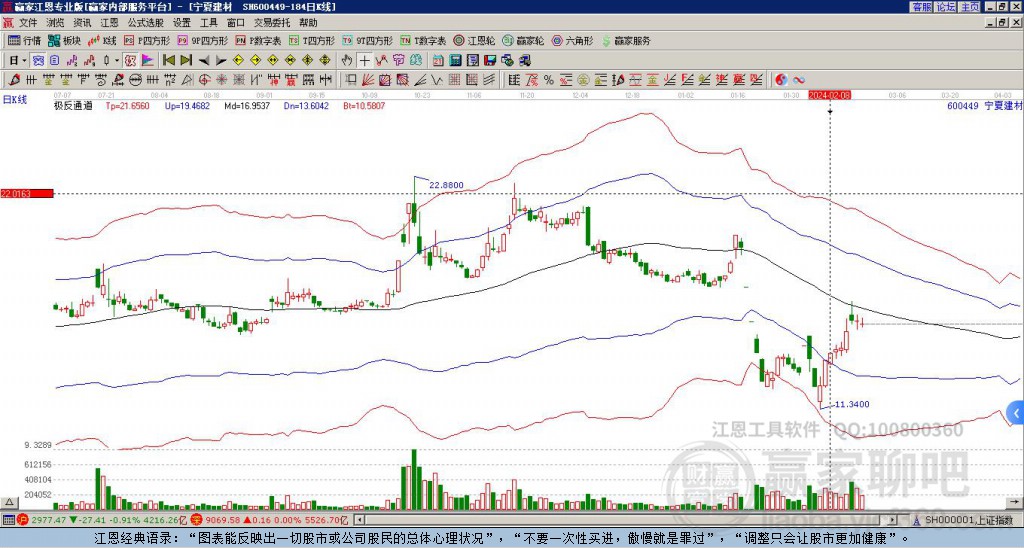Click the 客服 customer service link
The height and width of the screenshot is (548, 1024).
[x=921, y=7]
